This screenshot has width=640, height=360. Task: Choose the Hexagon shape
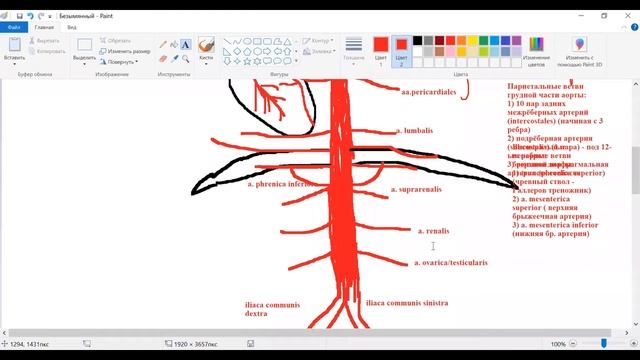(257, 51)
